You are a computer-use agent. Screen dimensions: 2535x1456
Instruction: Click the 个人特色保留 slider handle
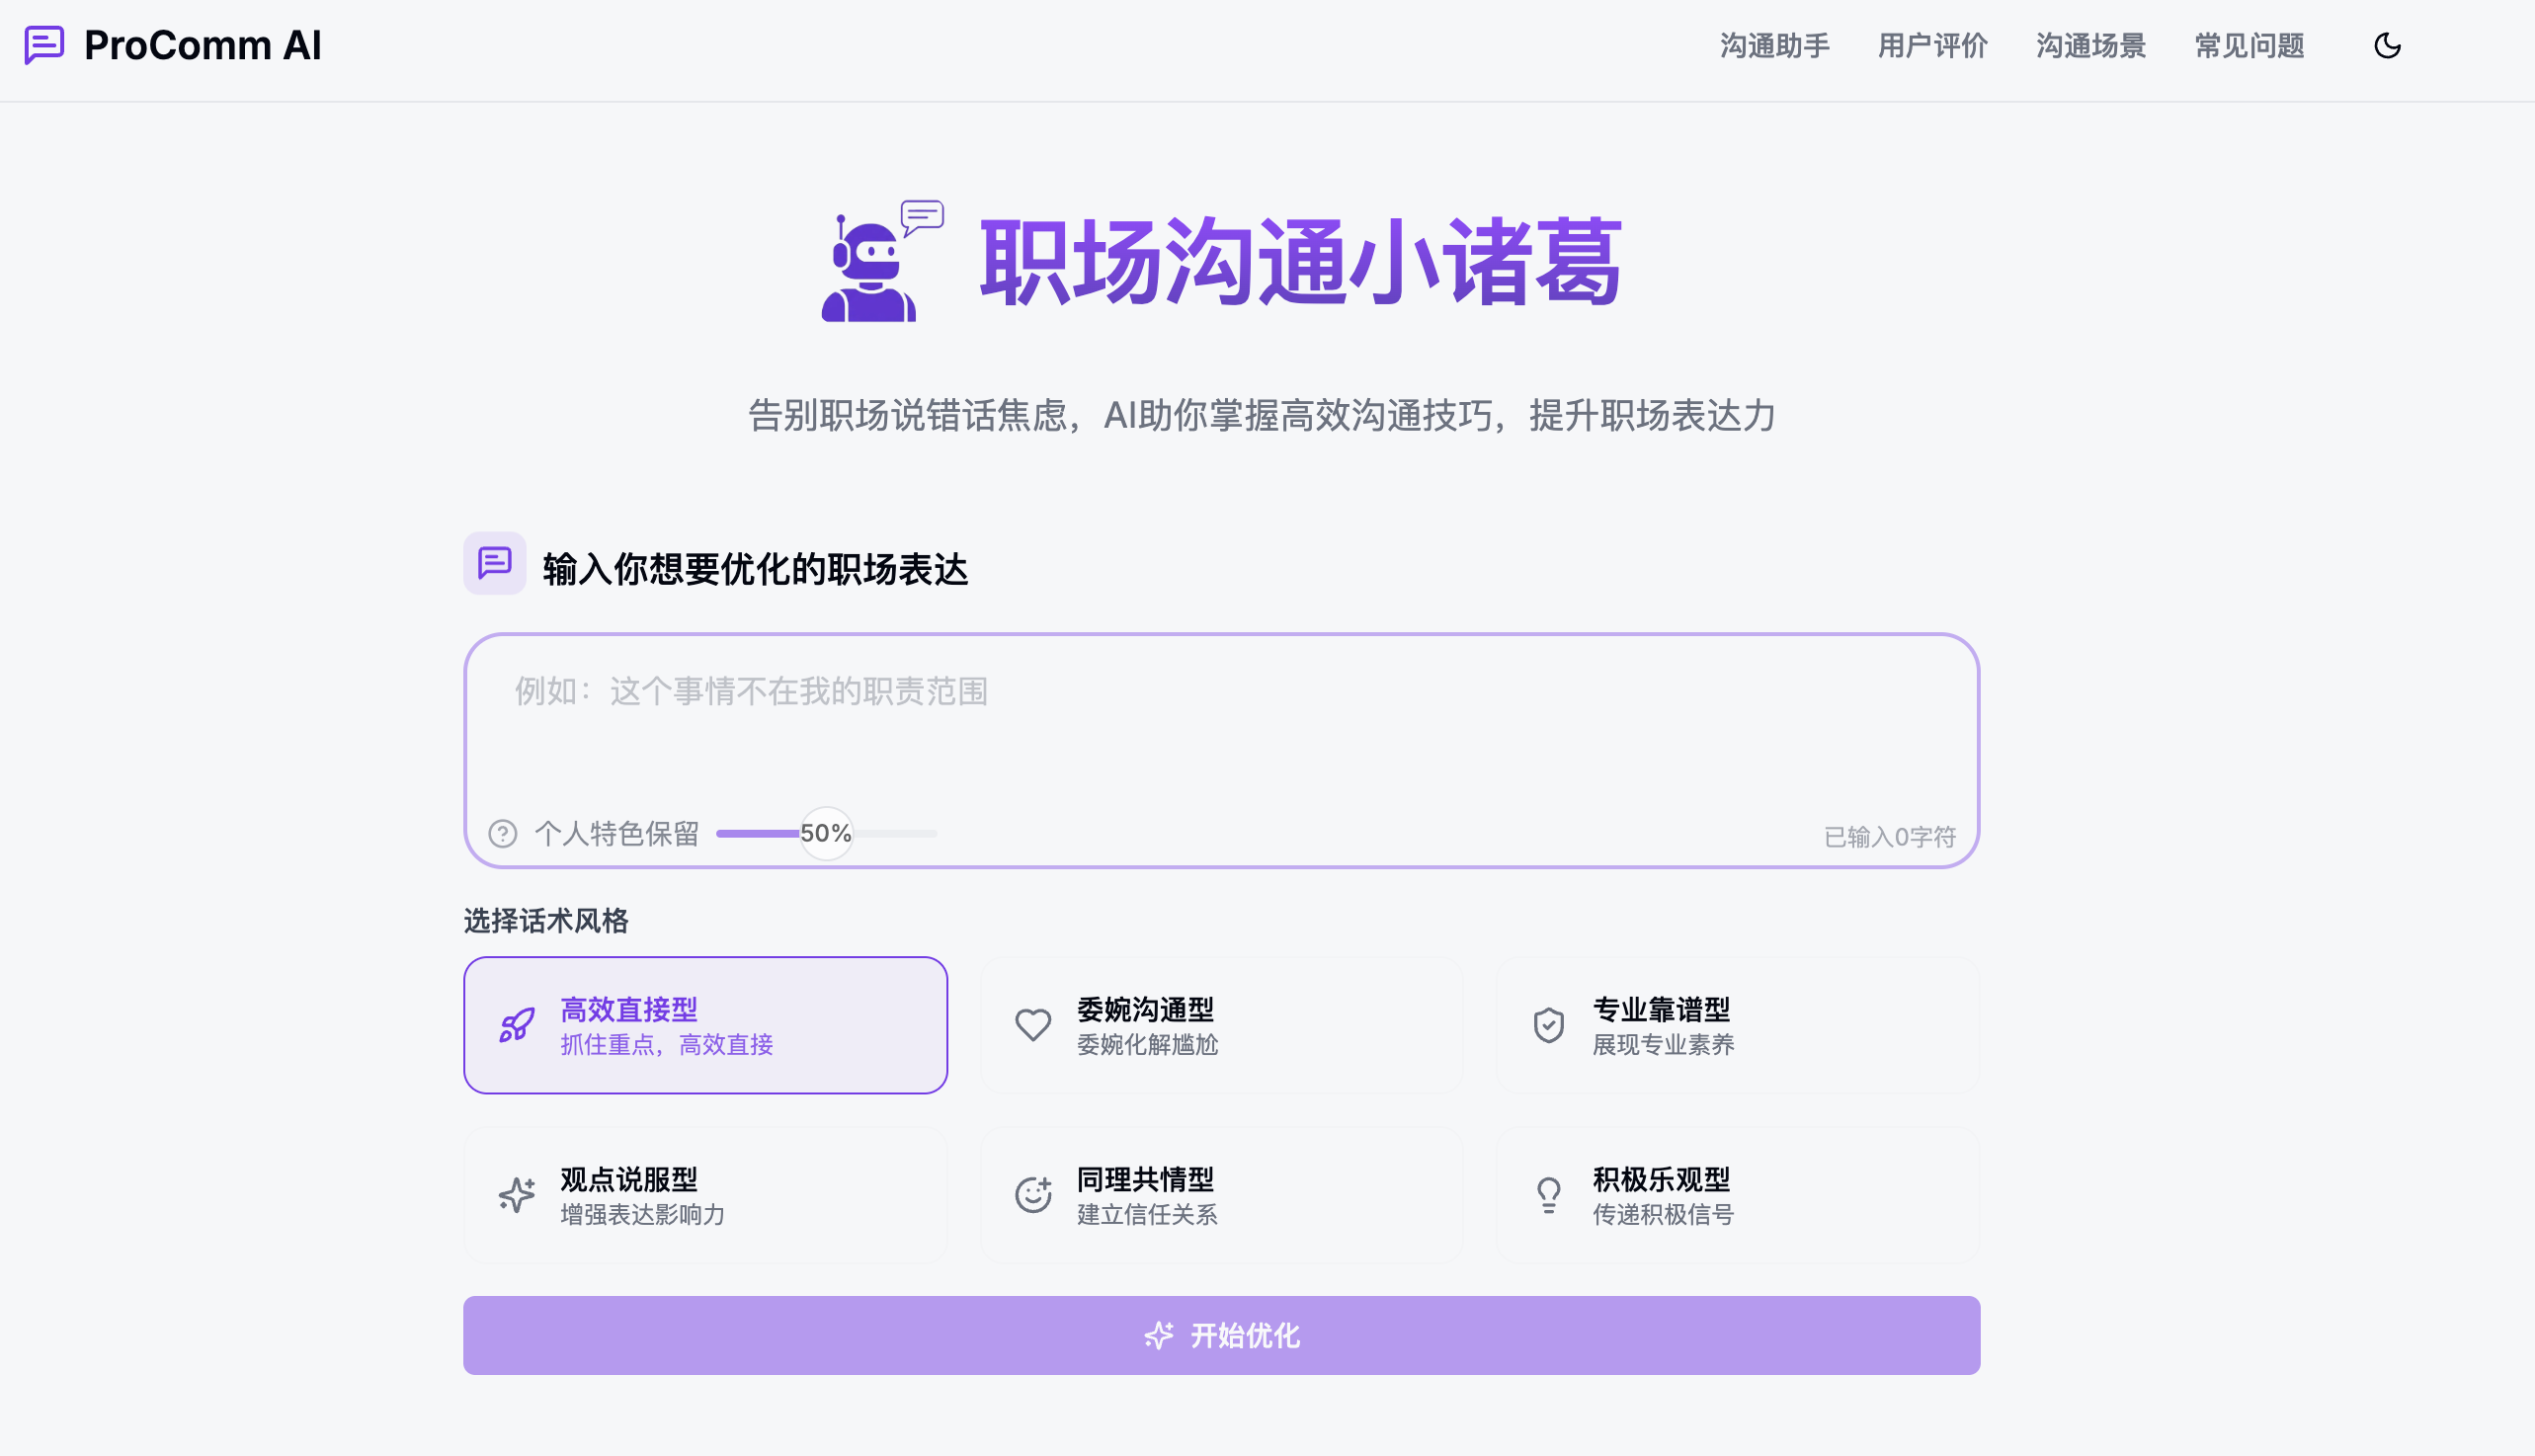click(x=826, y=834)
